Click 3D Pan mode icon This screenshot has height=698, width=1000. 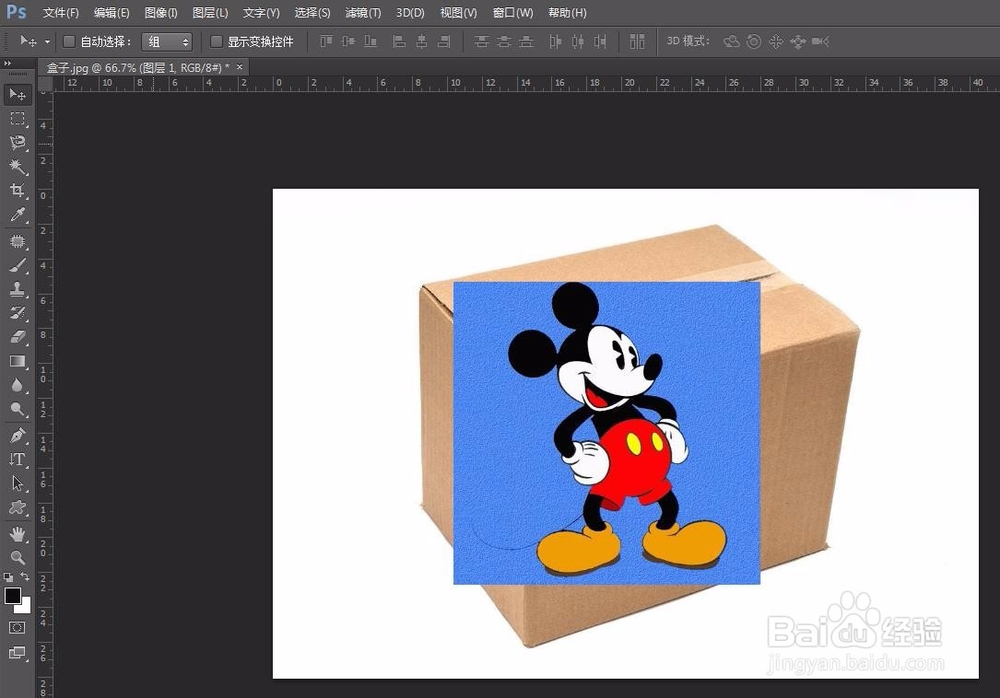click(776, 41)
